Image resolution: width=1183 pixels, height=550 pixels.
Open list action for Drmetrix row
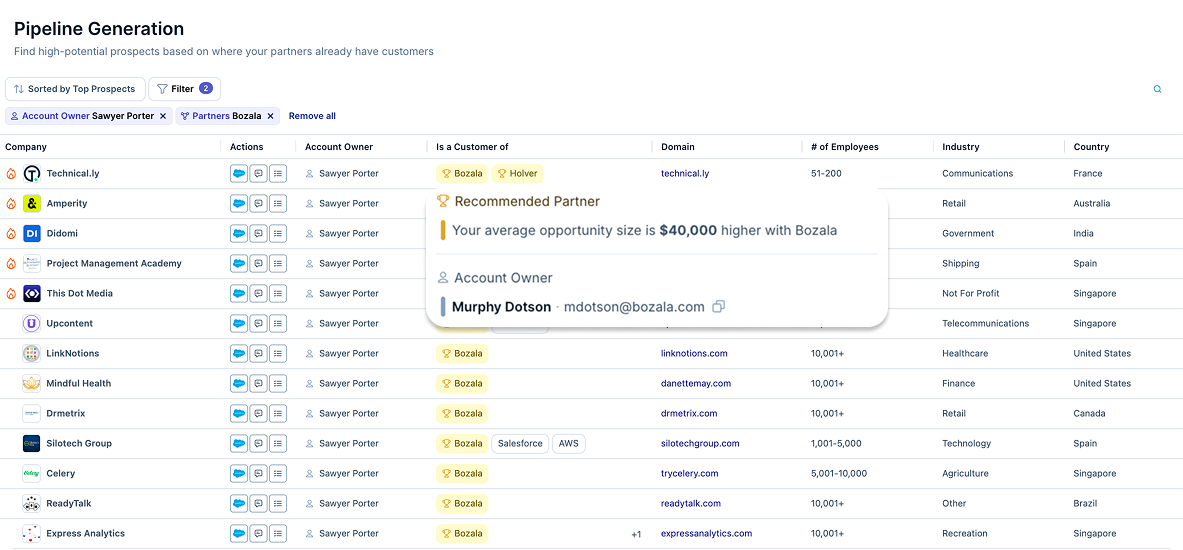278,413
